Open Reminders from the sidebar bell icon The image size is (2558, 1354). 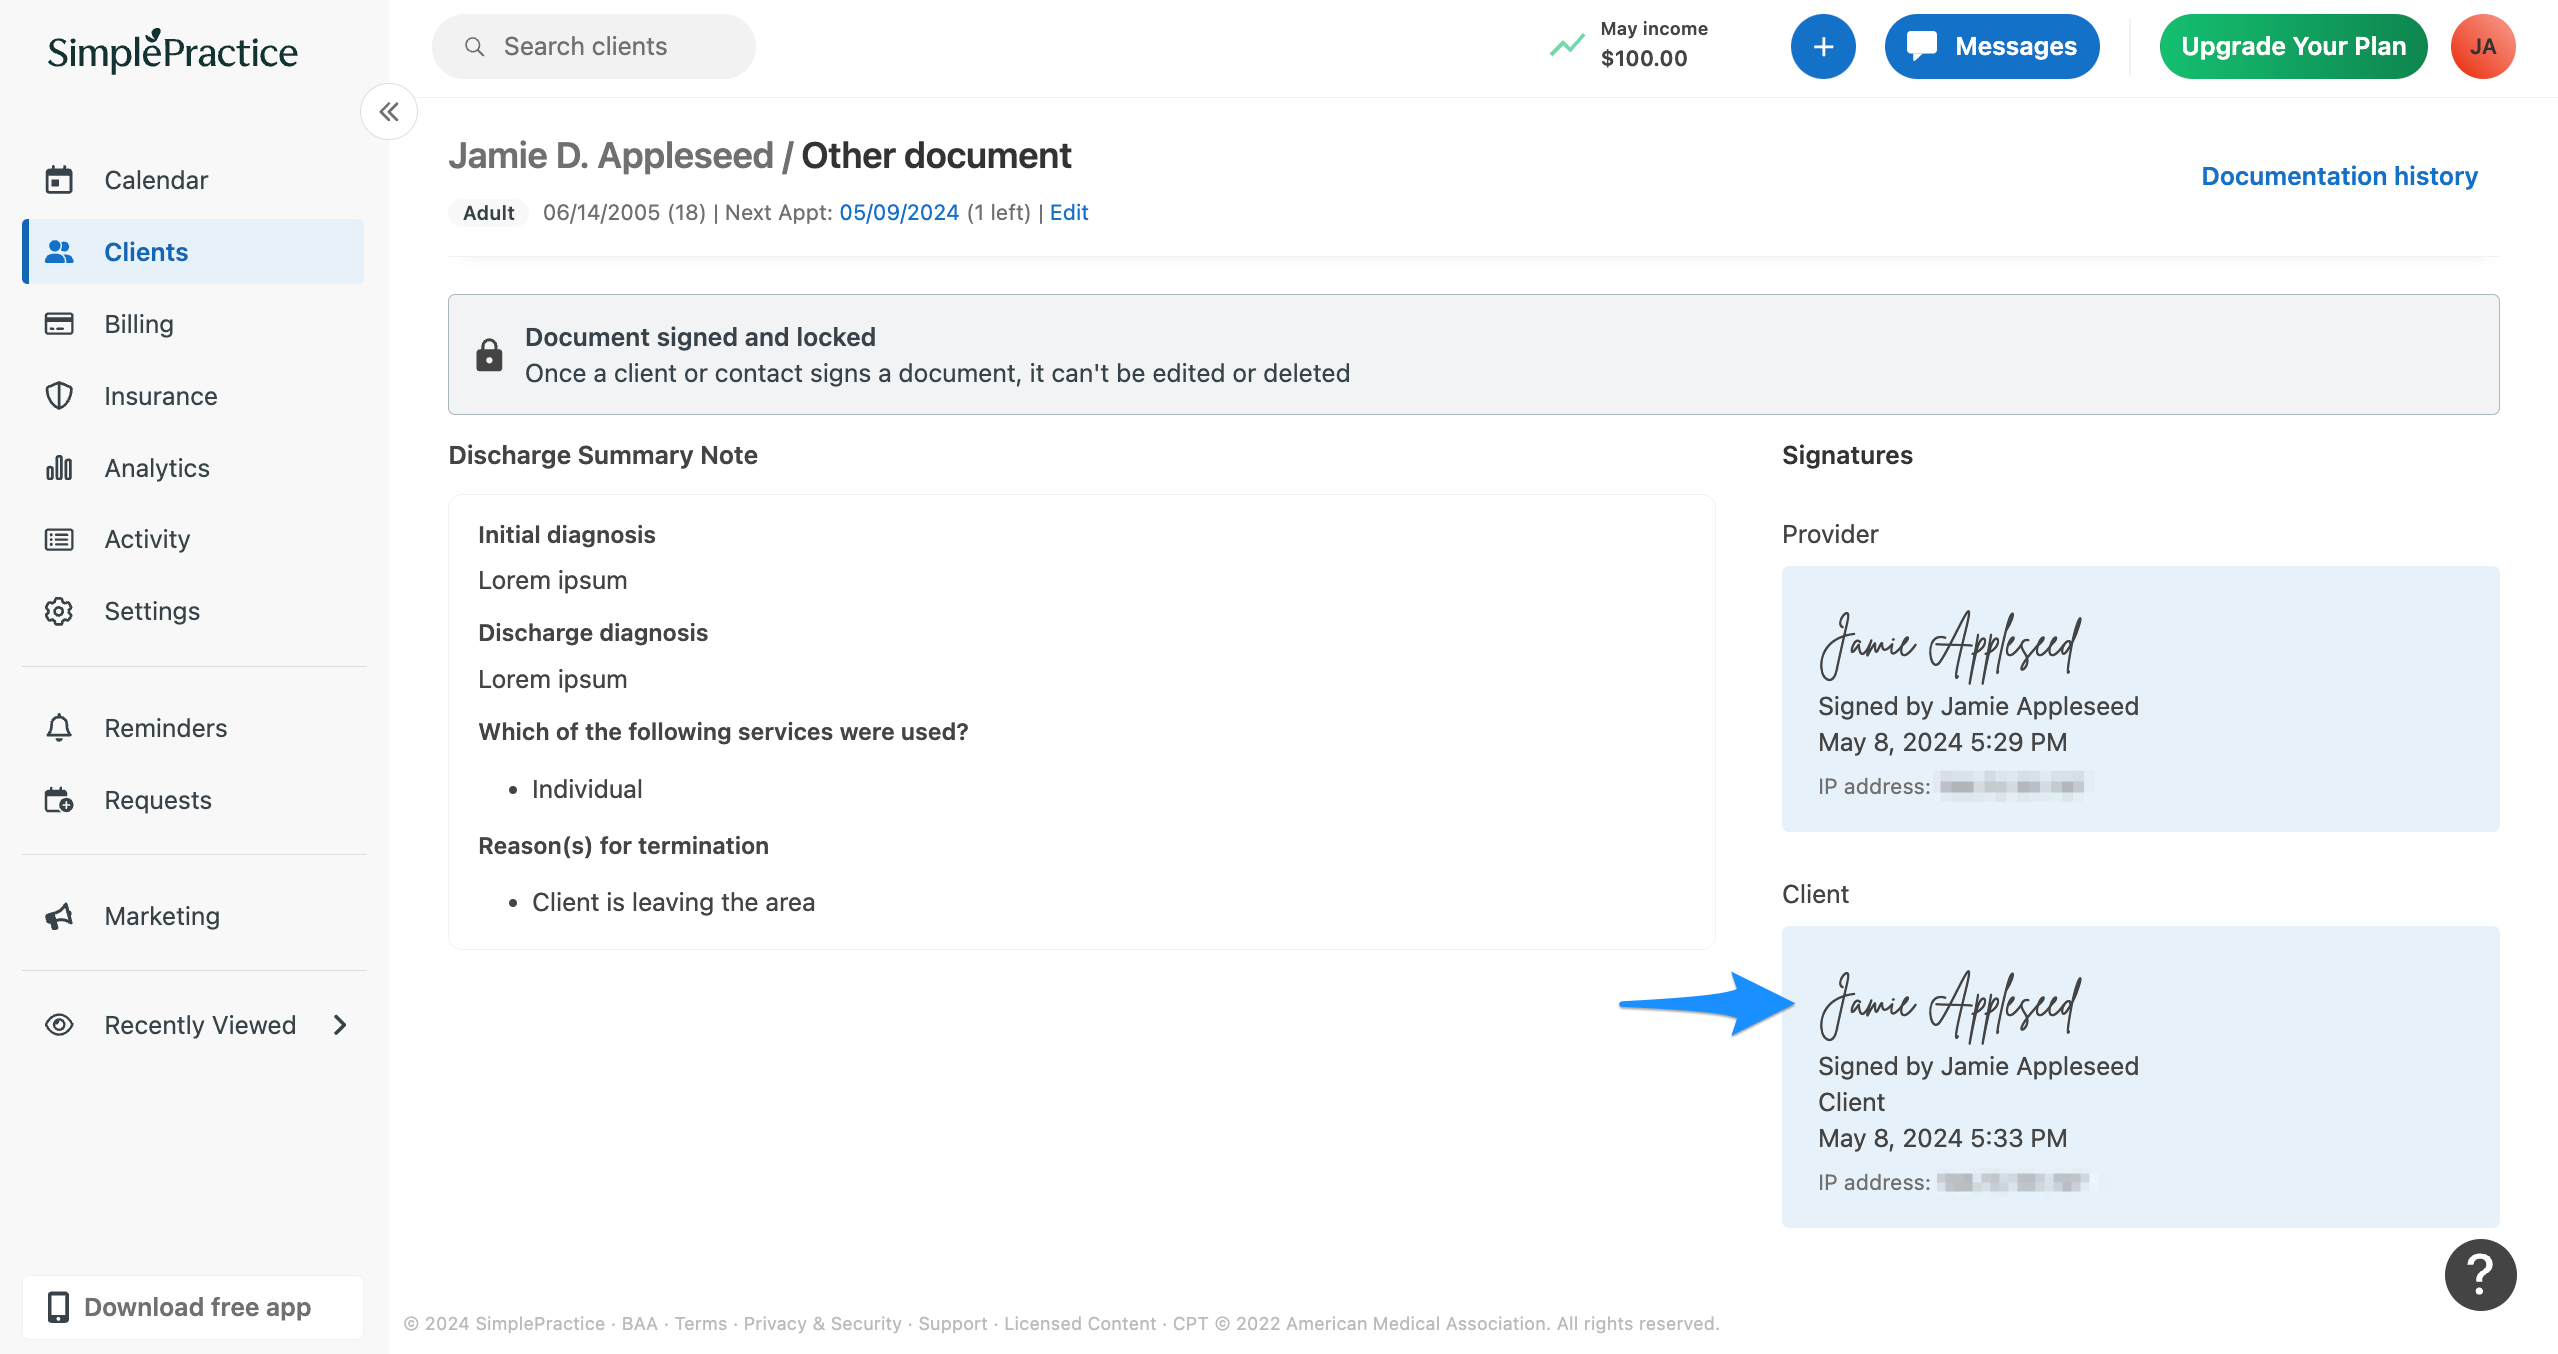pyautogui.click(x=59, y=728)
